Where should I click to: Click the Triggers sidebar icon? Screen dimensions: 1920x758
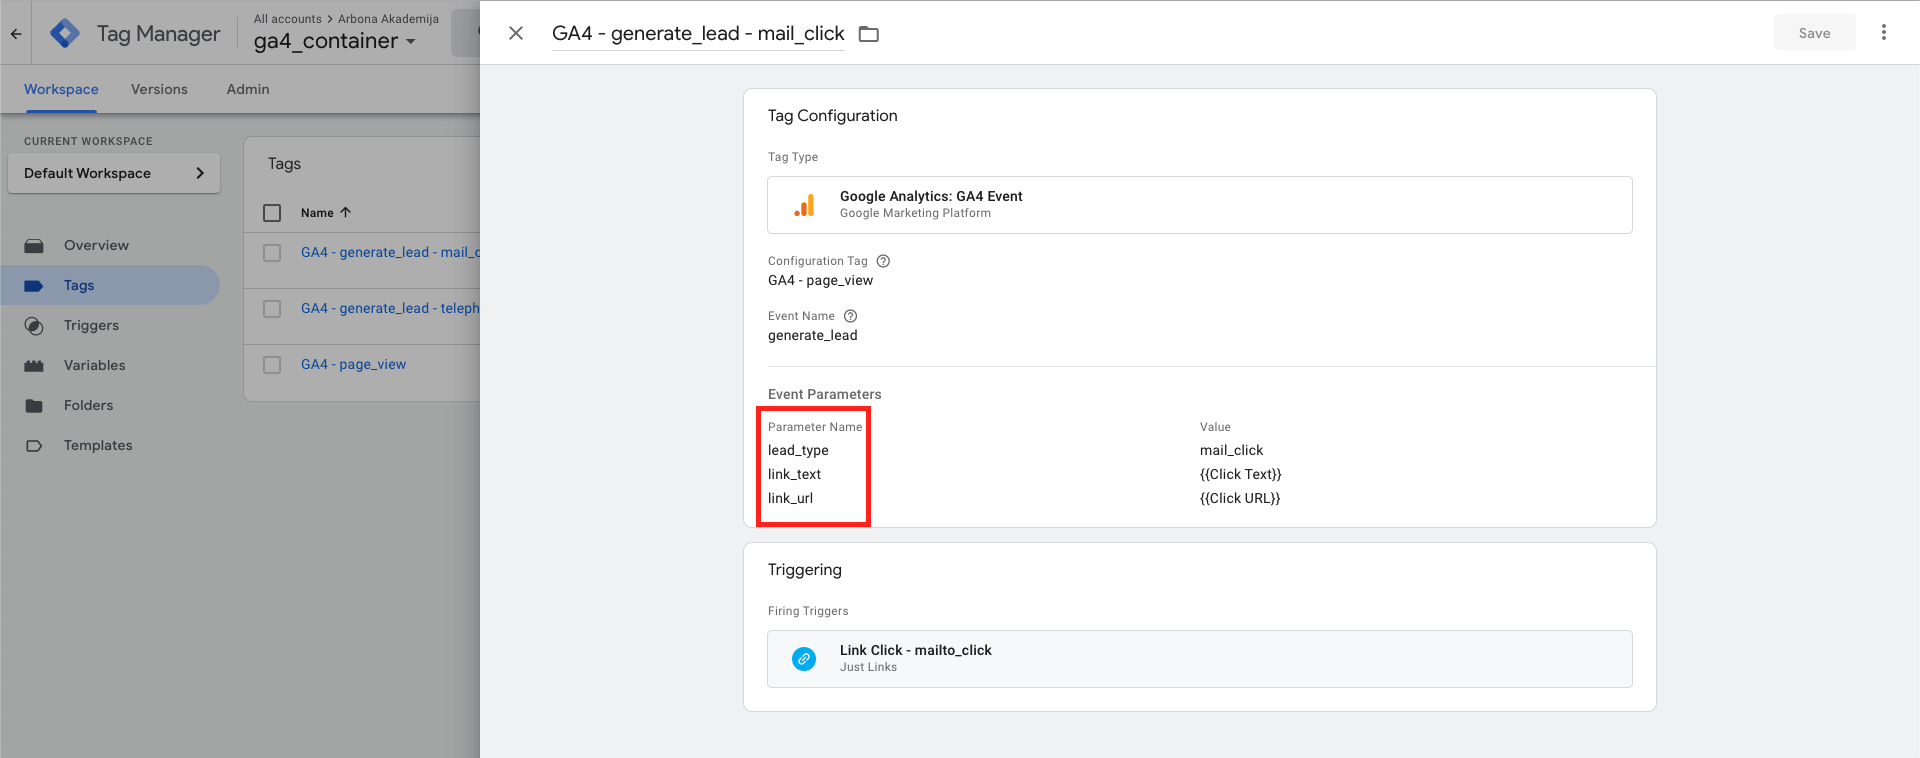click(34, 325)
